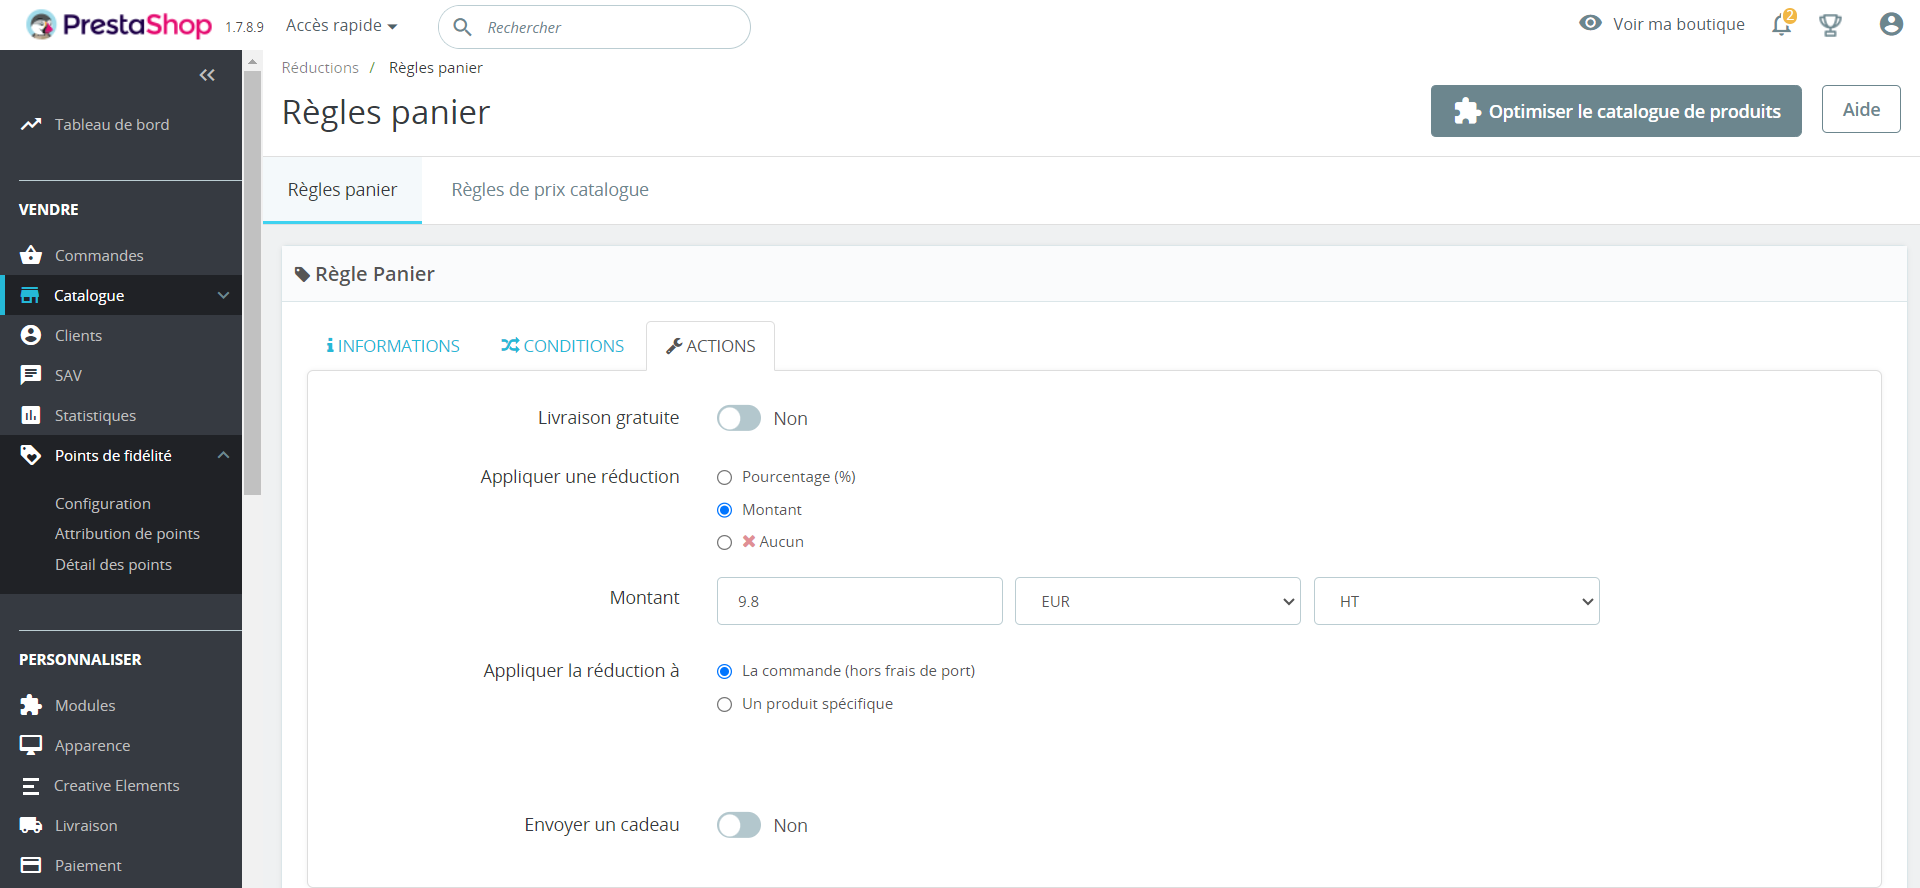This screenshot has width=1920, height=888.
Task: Expand the Accès rapide menu
Action: click(341, 26)
